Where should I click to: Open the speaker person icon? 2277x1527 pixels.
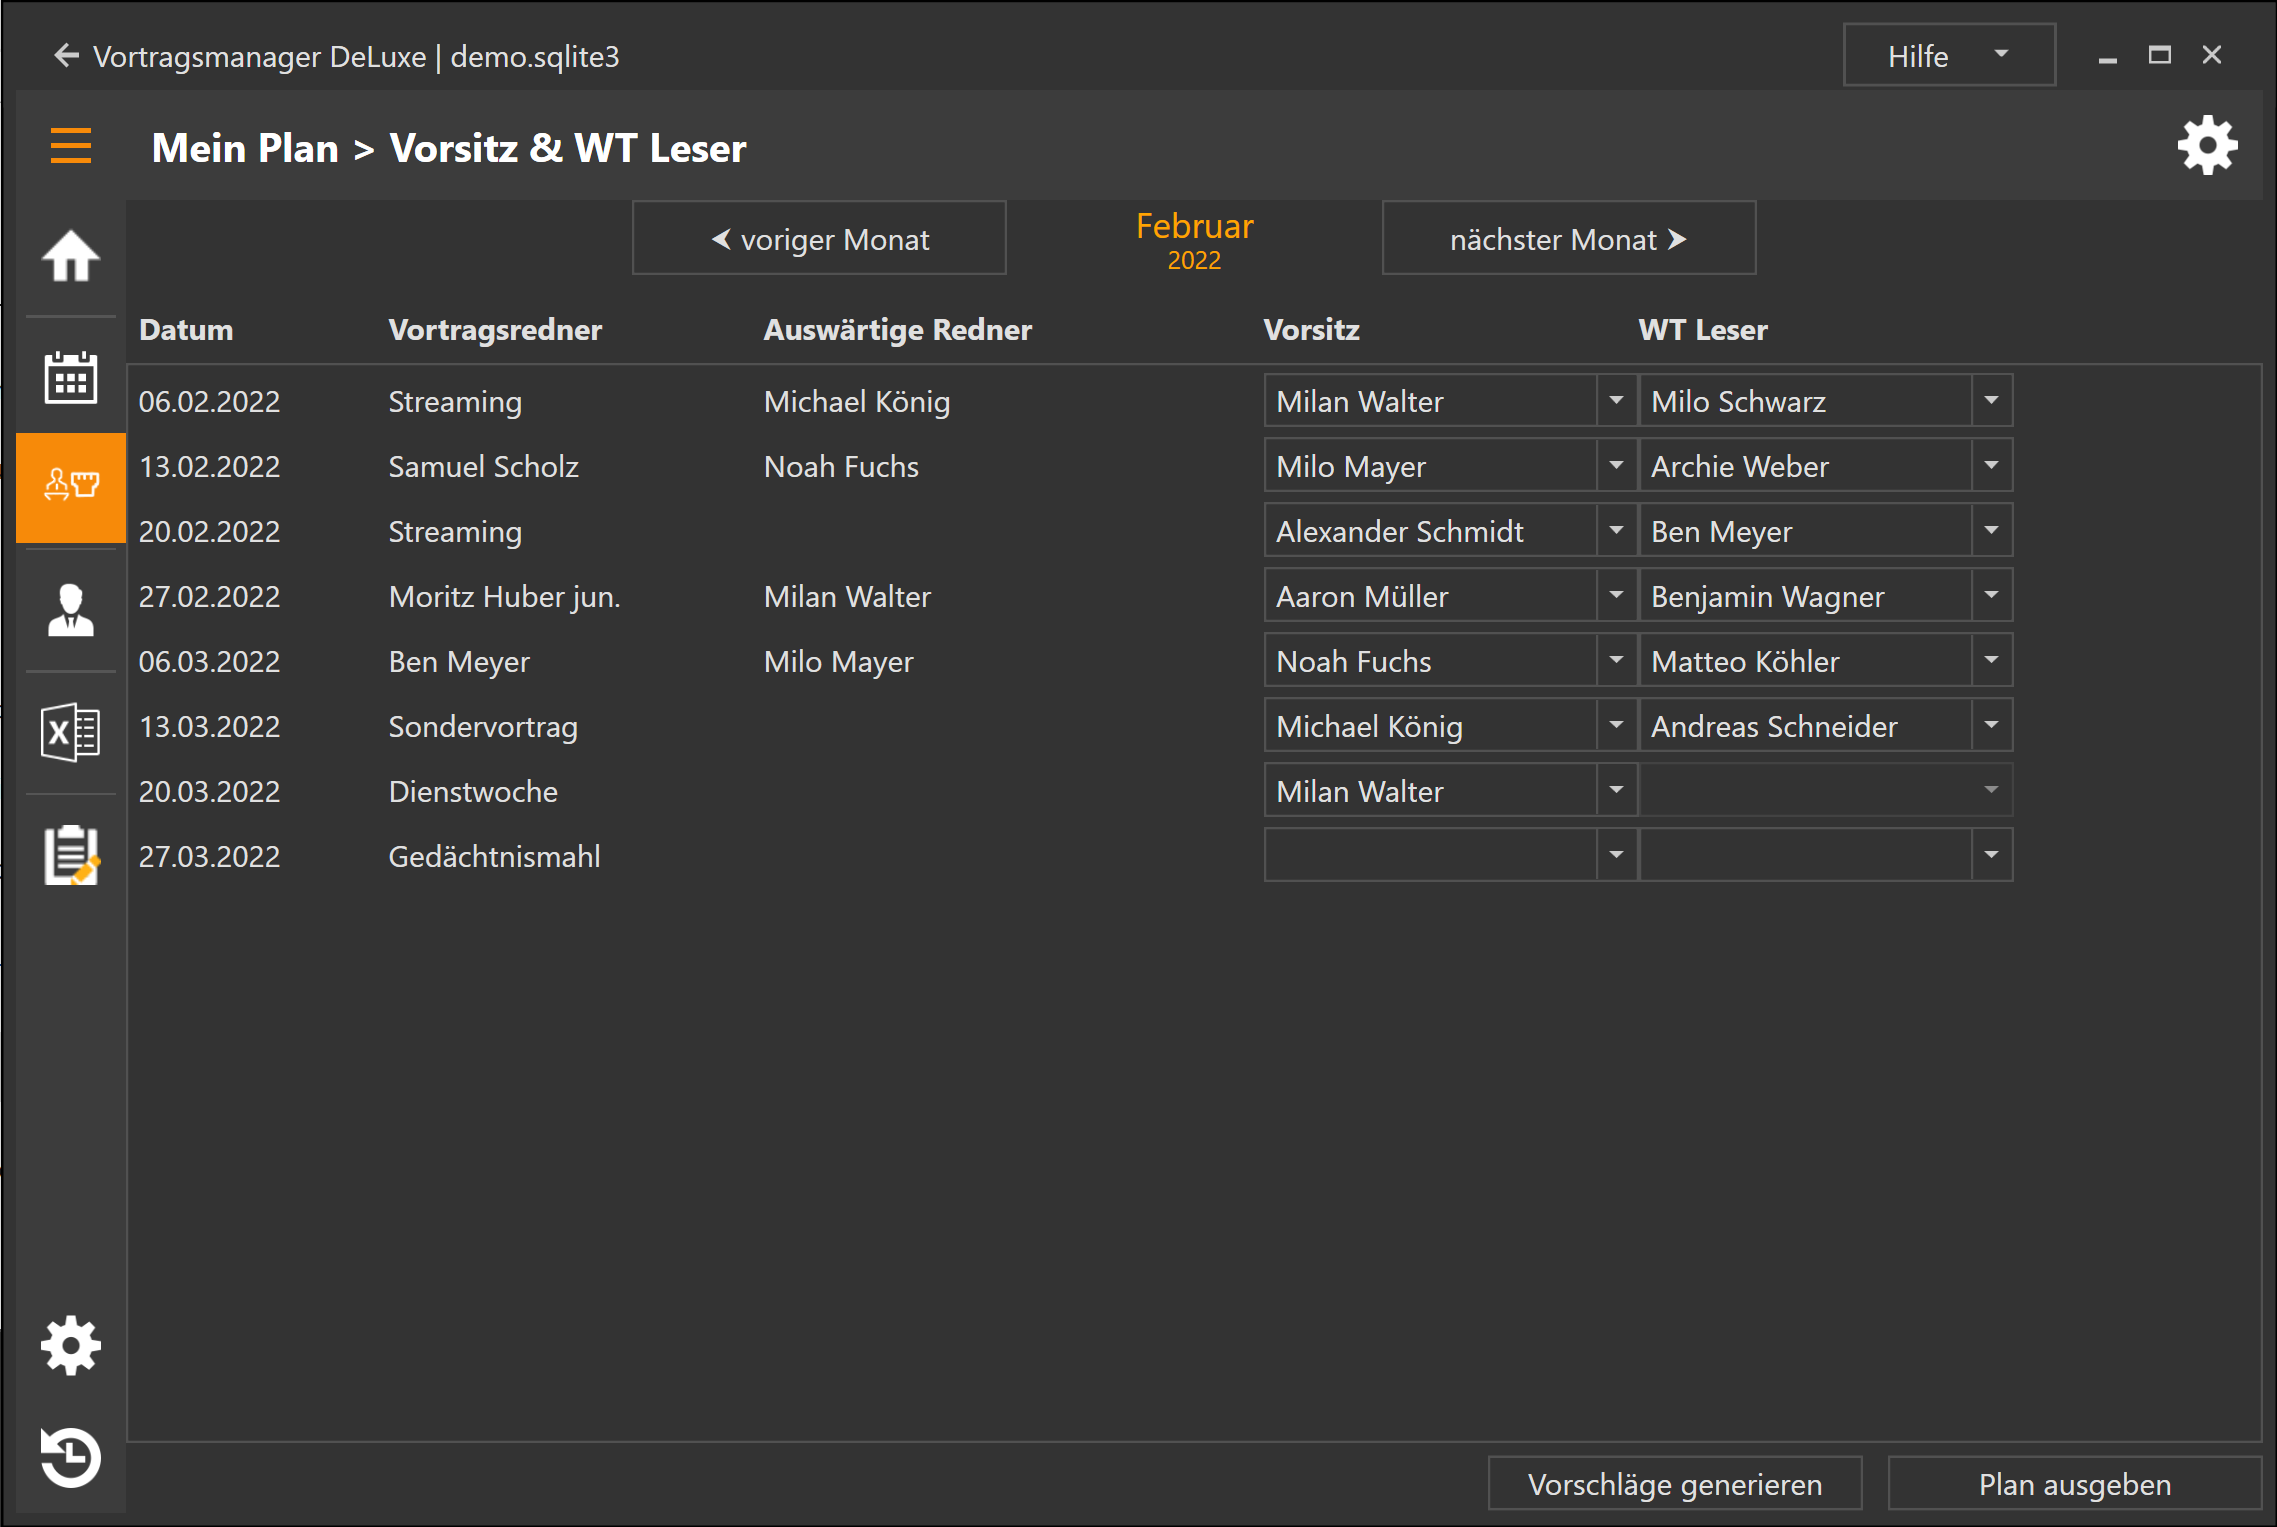tap(70, 610)
